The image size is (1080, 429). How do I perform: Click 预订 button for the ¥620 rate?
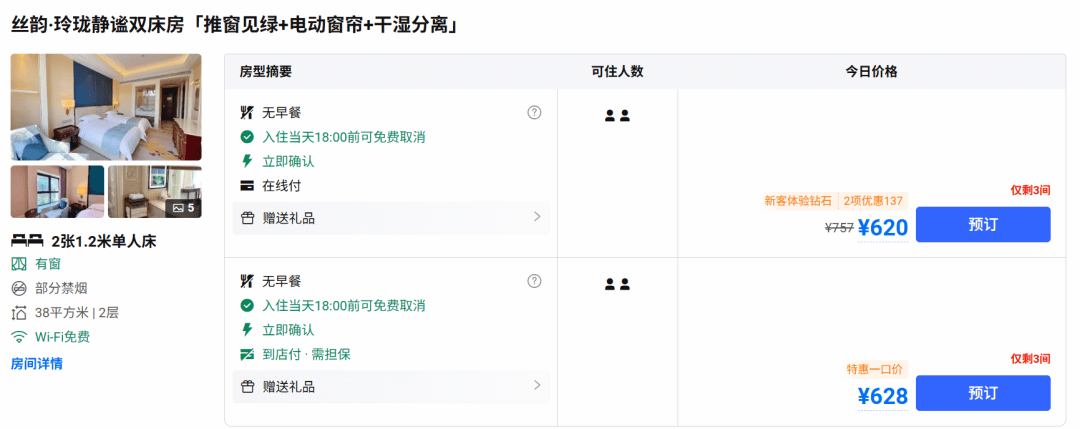coord(983,224)
